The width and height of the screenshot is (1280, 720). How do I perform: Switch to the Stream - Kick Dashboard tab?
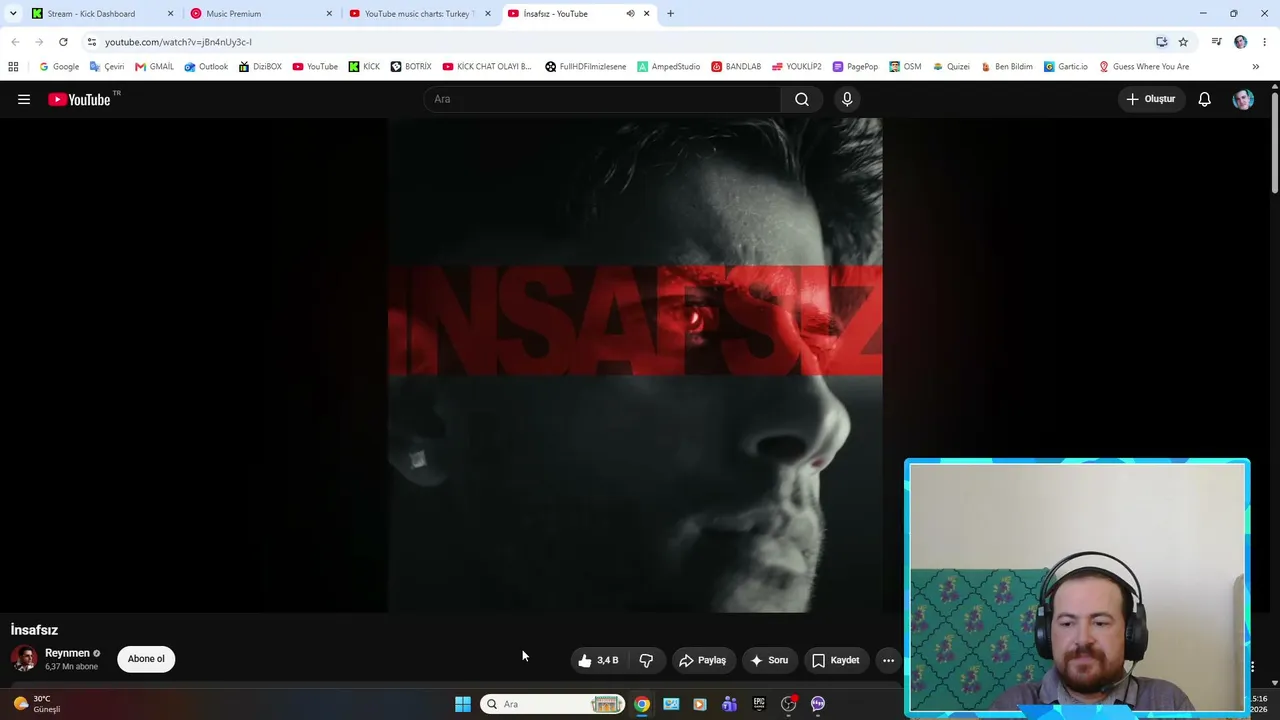tap(100, 14)
